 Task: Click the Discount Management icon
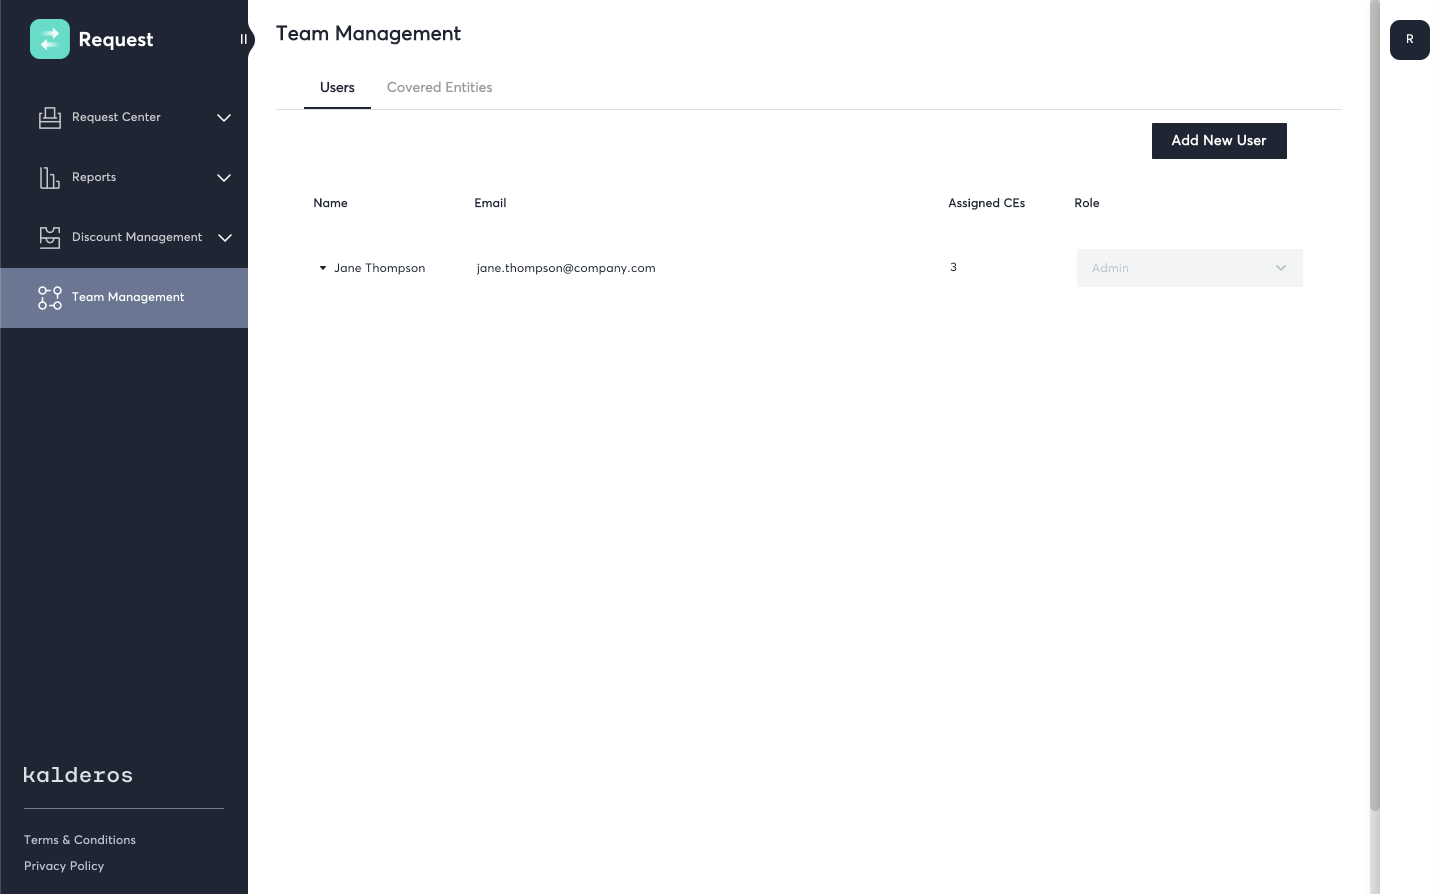pyautogui.click(x=50, y=237)
